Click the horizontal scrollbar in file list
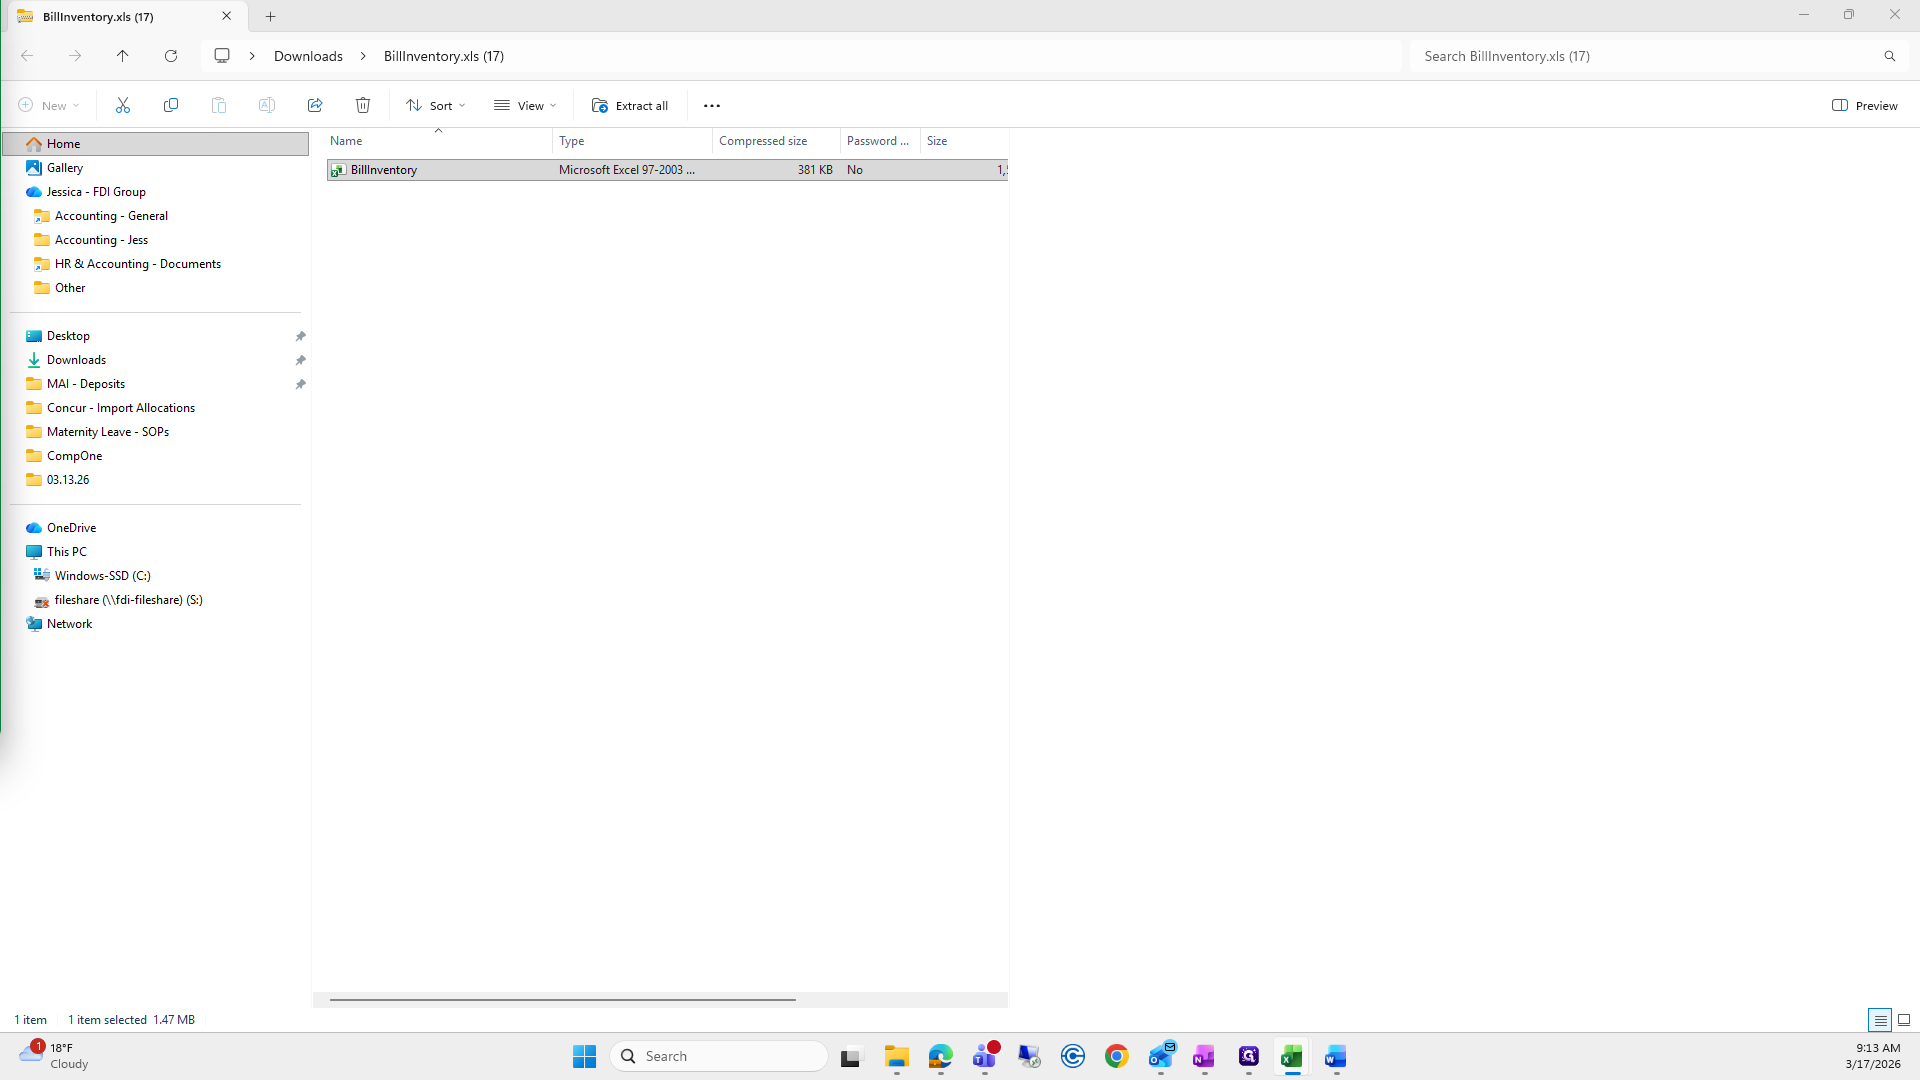The width and height of the screenshot is (1920, 1080). click(x=562, y=999)
